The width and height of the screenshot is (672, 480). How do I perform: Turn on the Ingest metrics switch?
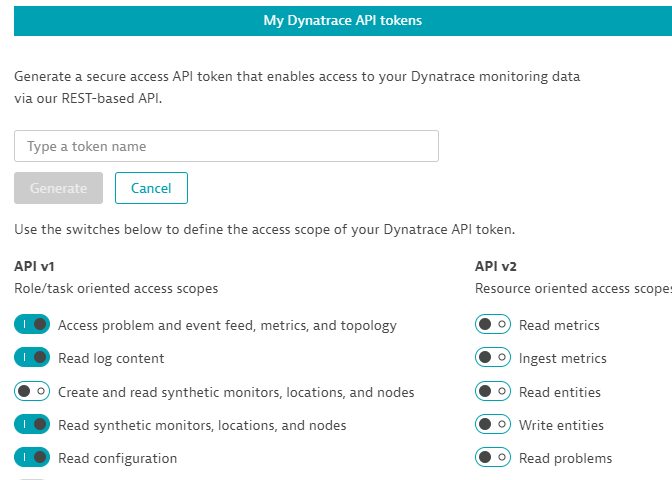(493, 358)
